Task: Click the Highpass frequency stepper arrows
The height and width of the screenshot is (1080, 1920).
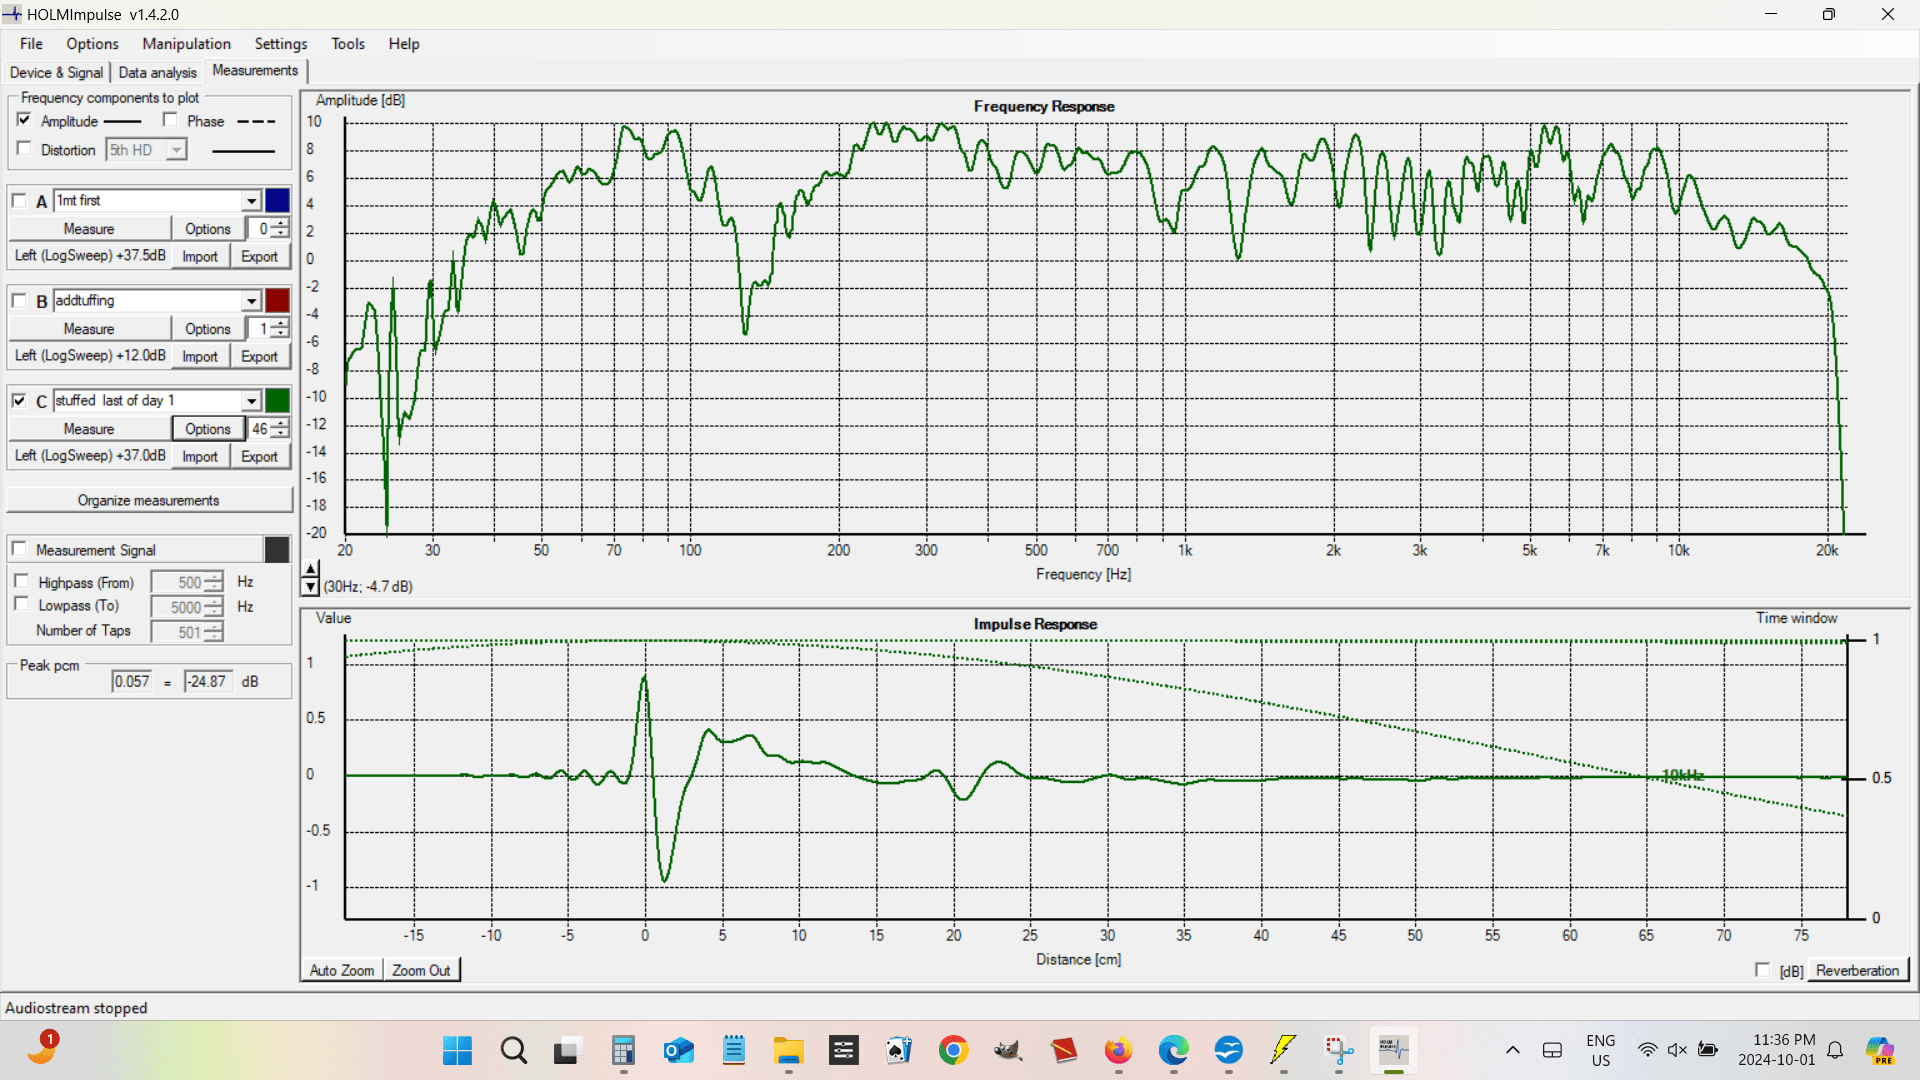Action: [214, 582]
